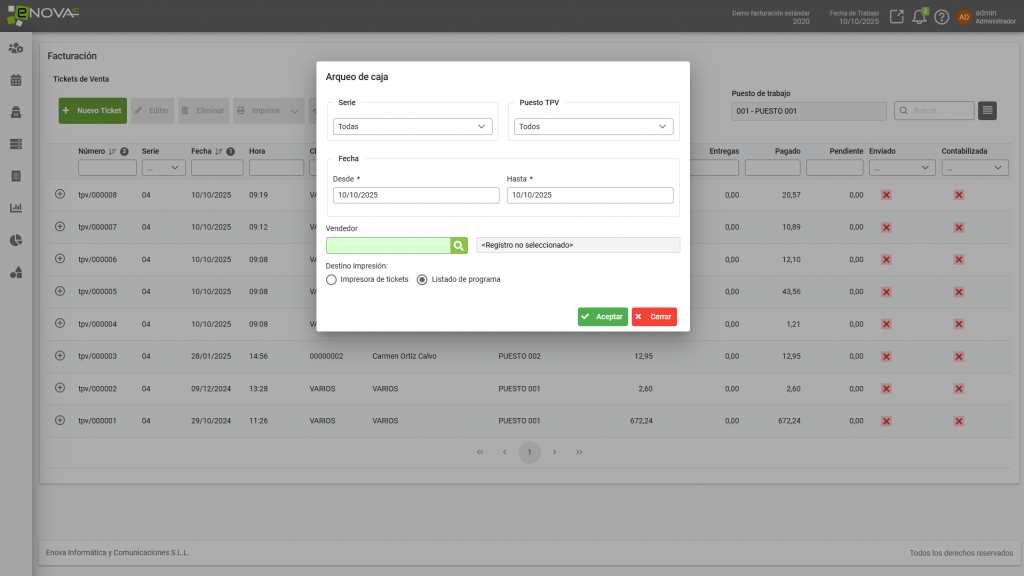Go to pagination page 1

529,452
